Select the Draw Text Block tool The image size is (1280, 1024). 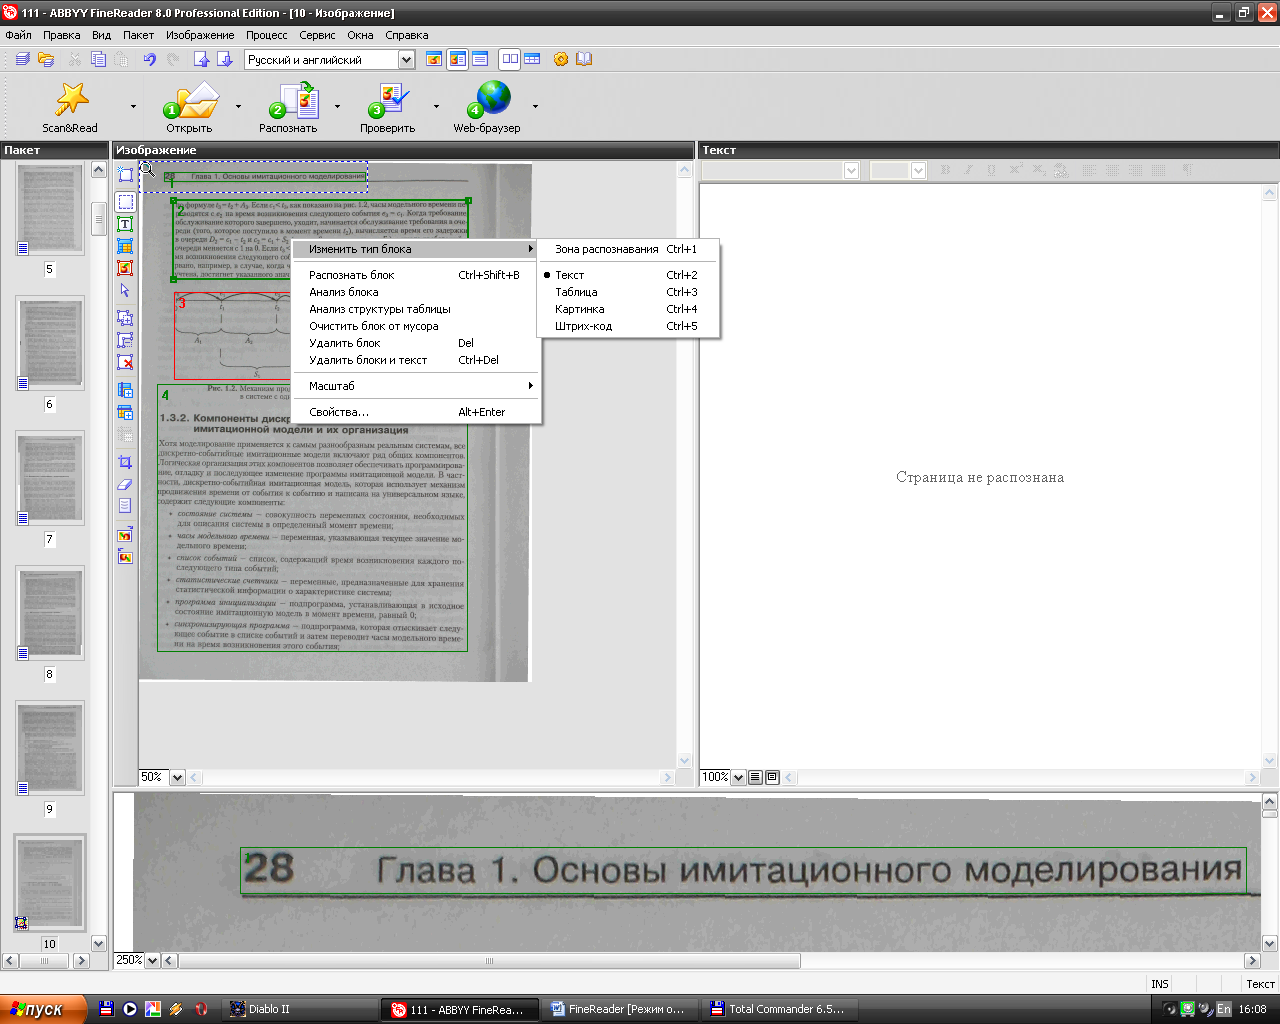(125, 224)
